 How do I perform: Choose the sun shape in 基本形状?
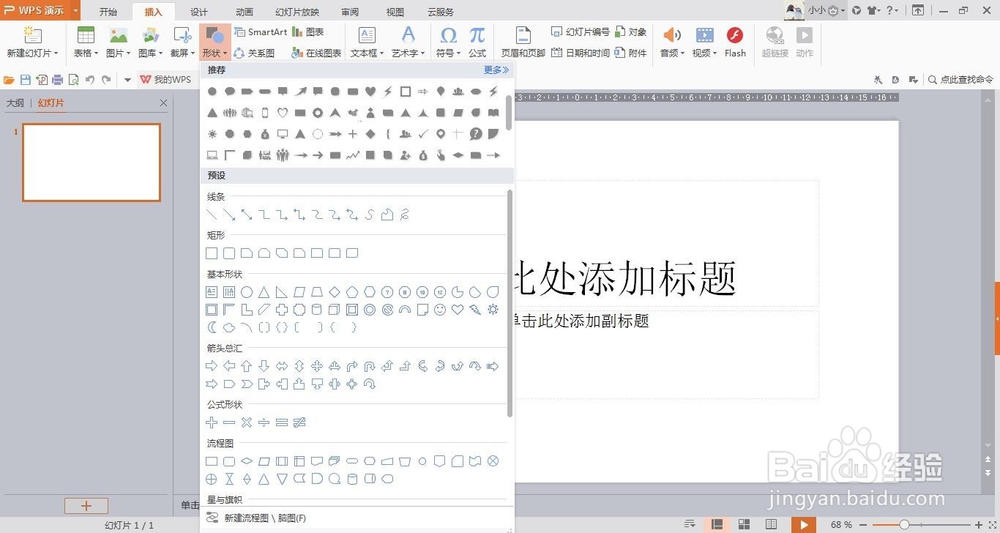tap(492, 310)
